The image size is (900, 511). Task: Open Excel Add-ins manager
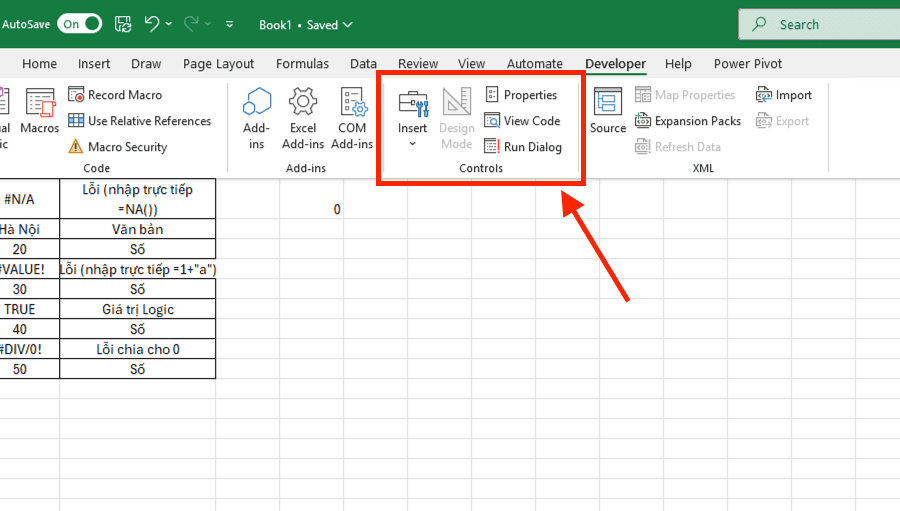(x=303, y=117)
